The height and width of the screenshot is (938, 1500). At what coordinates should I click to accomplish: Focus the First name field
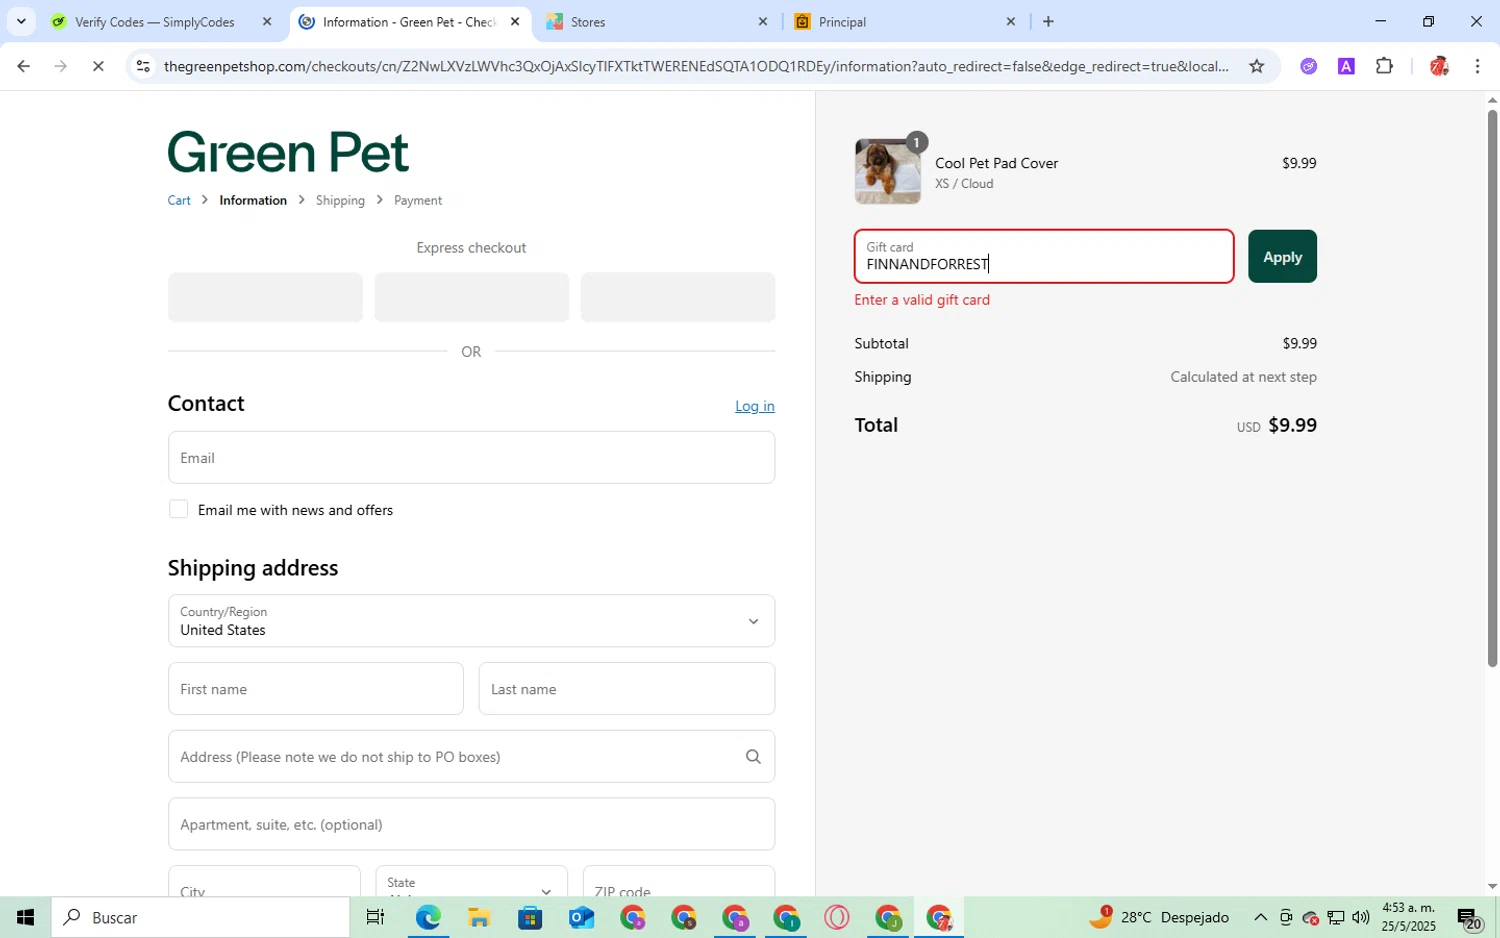tap(316, 689)
